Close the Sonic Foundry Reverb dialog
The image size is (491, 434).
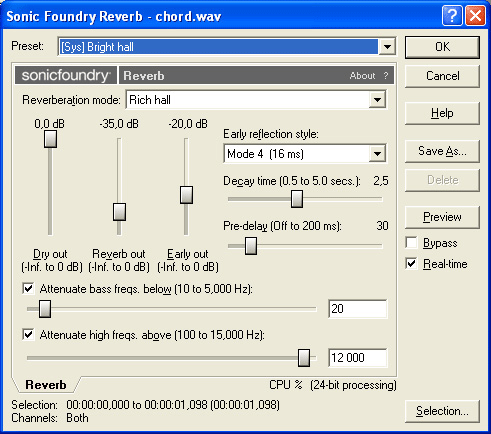point(475,15)
